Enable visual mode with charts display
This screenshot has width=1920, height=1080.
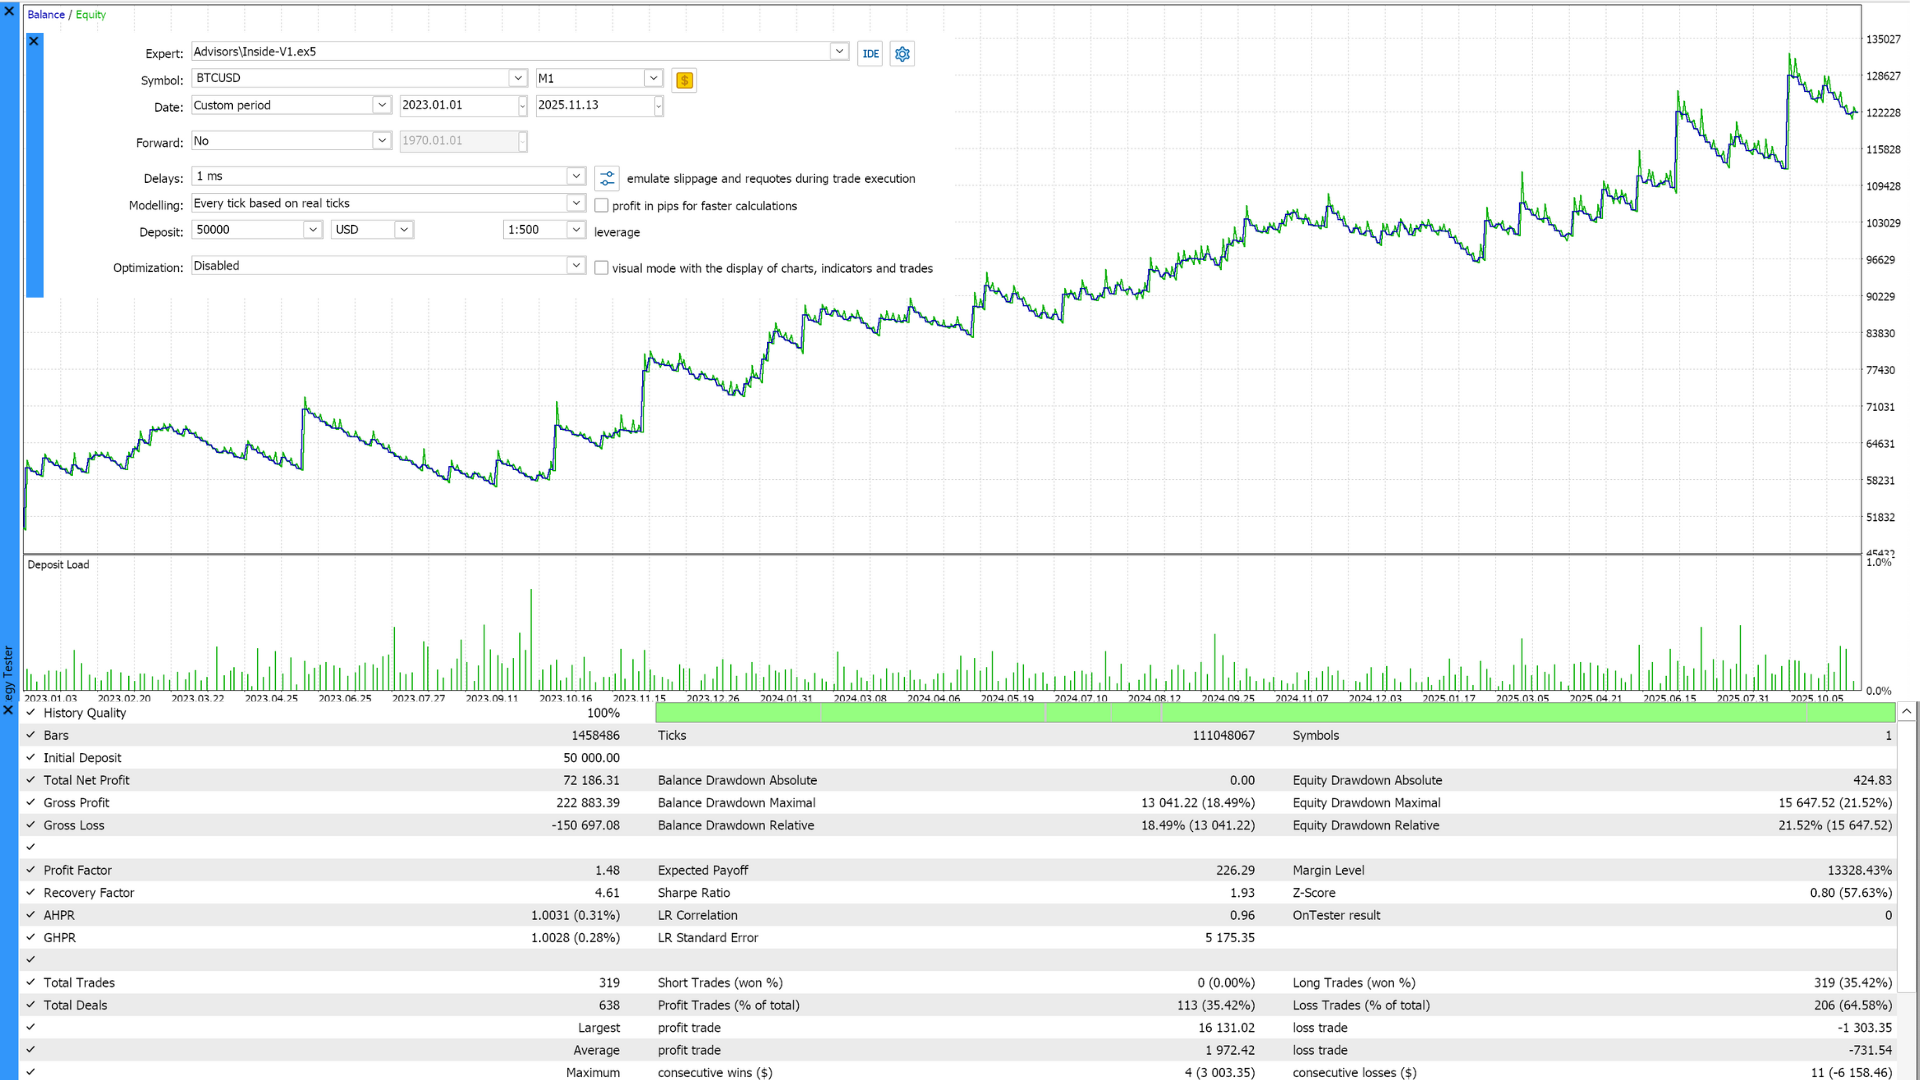[x=601, y=268]
